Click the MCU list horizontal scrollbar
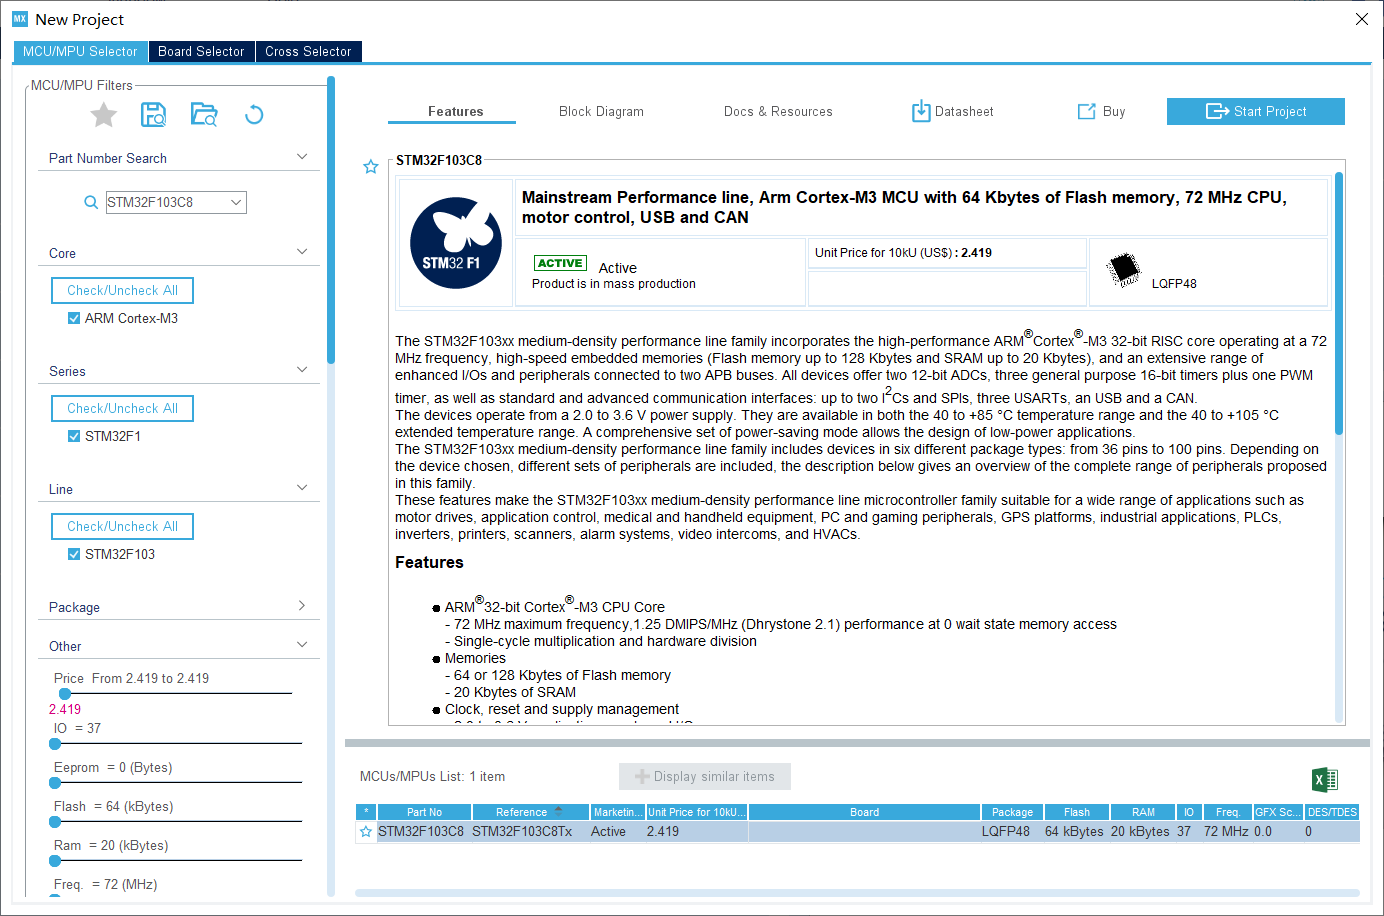This screenshot has height=916, width=1384. pos(857,893)
